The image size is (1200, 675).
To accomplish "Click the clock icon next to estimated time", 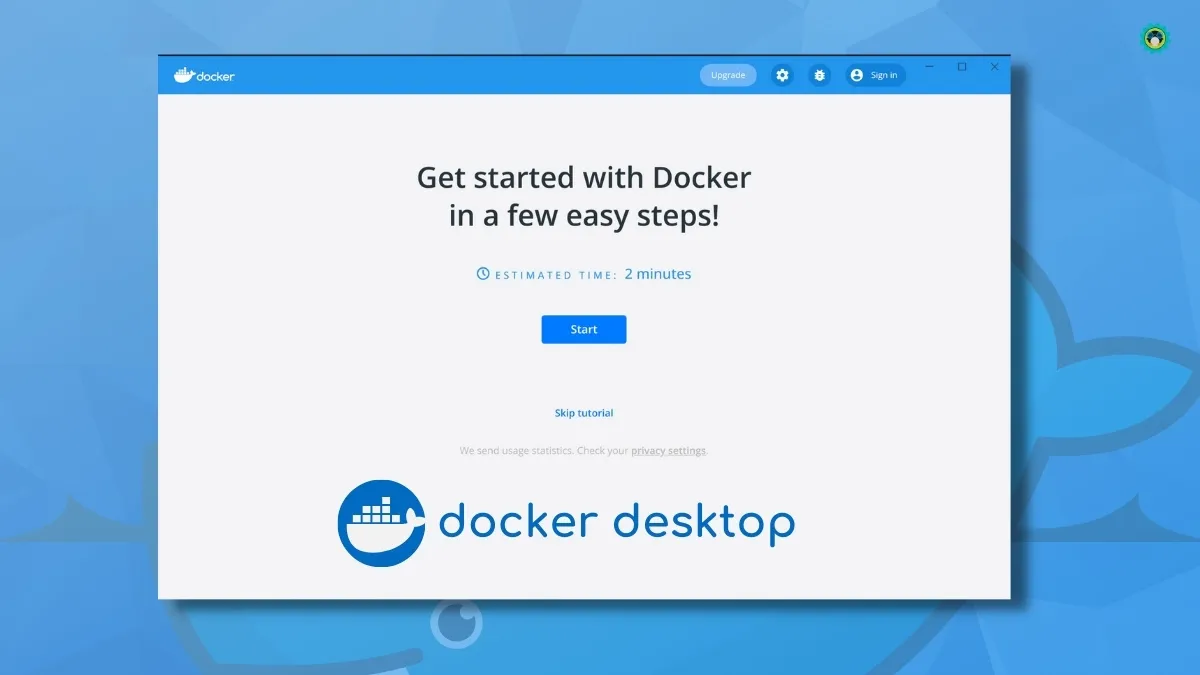I will point(483,273).
